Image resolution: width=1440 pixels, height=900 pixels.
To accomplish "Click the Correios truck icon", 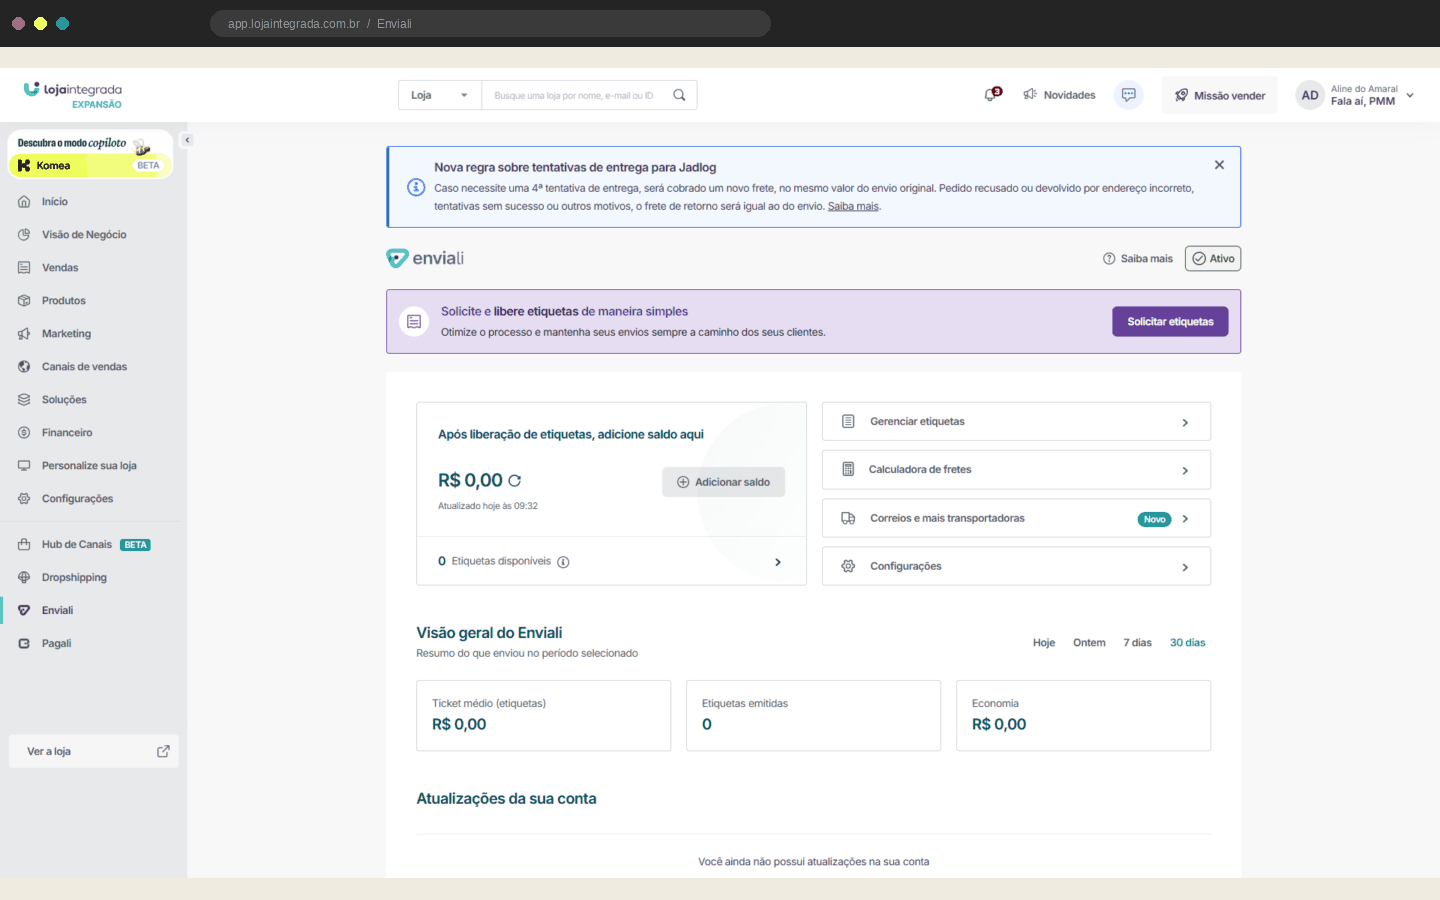I will 848,519.
